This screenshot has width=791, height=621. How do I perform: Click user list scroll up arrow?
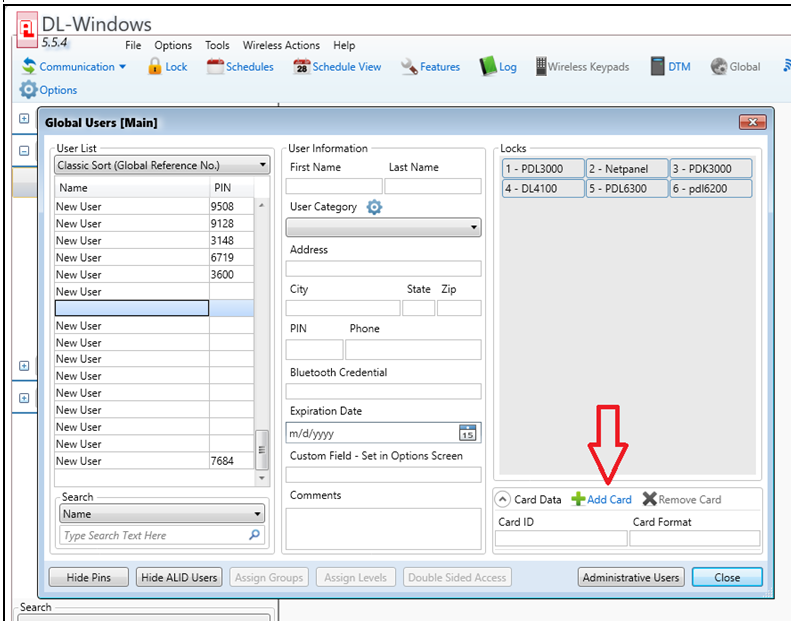(262, 205)
